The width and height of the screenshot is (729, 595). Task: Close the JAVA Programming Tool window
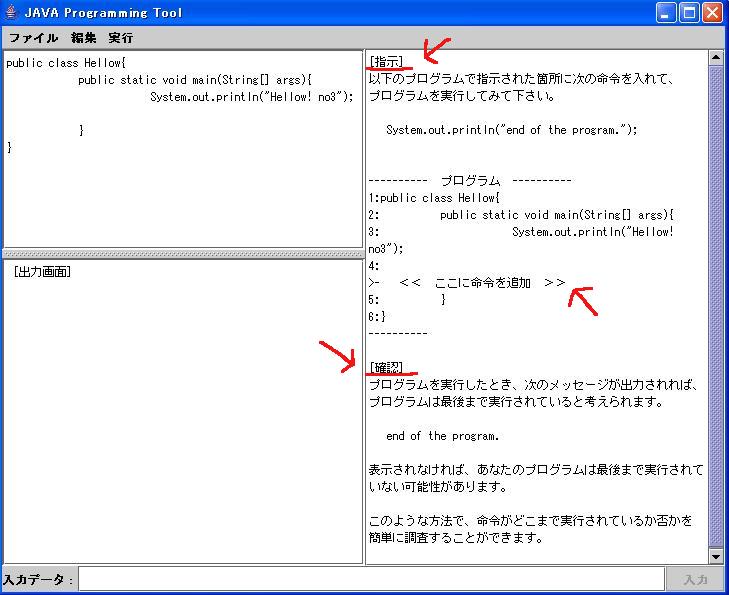click(x=712, y=13)
